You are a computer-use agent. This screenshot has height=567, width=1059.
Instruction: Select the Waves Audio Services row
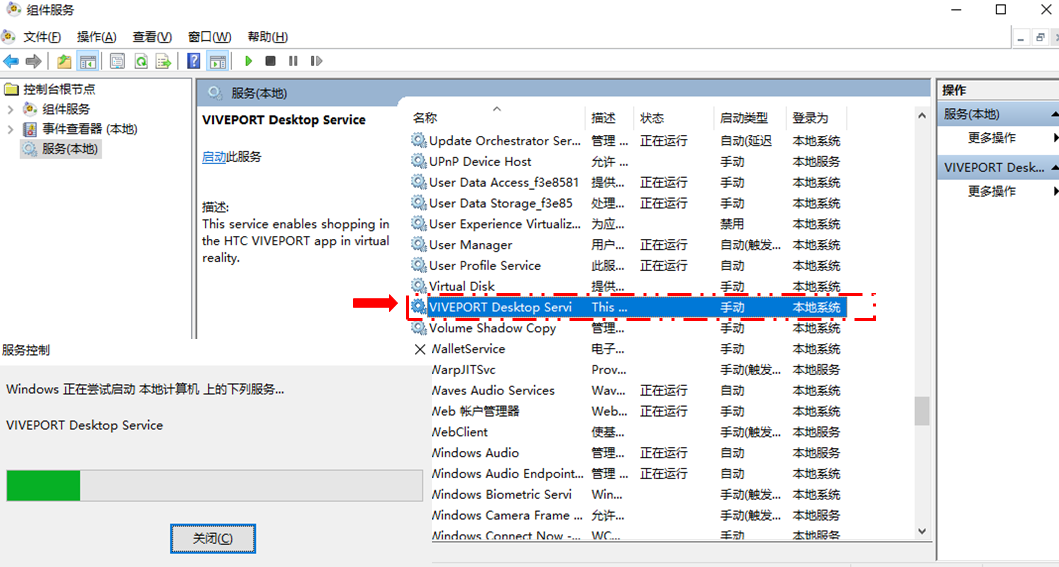(x=639, y=391)
